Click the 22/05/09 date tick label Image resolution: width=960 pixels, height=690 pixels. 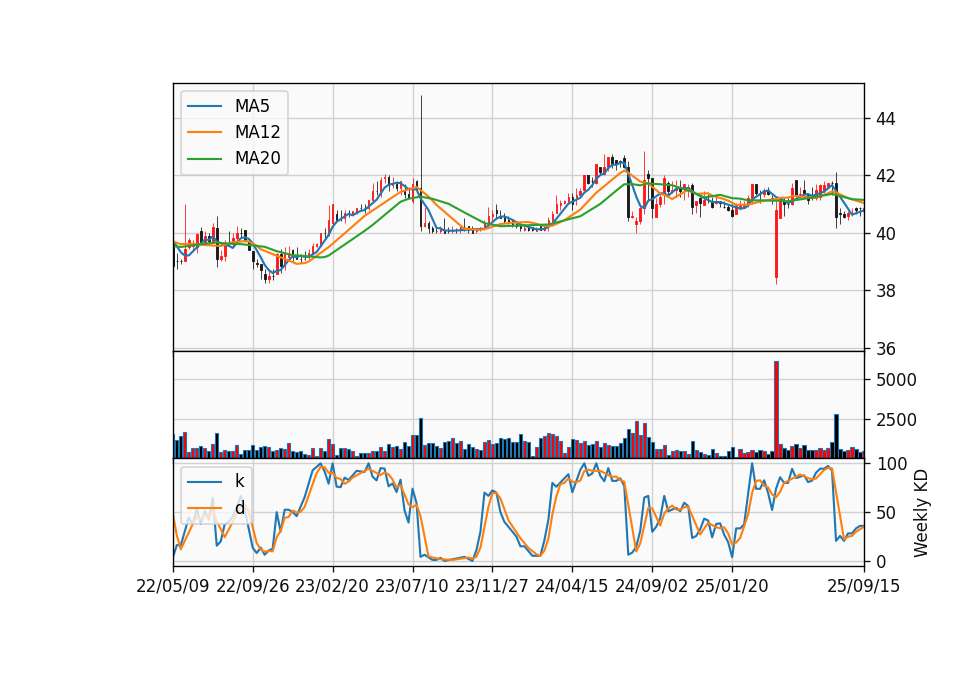tap(173, 586)
